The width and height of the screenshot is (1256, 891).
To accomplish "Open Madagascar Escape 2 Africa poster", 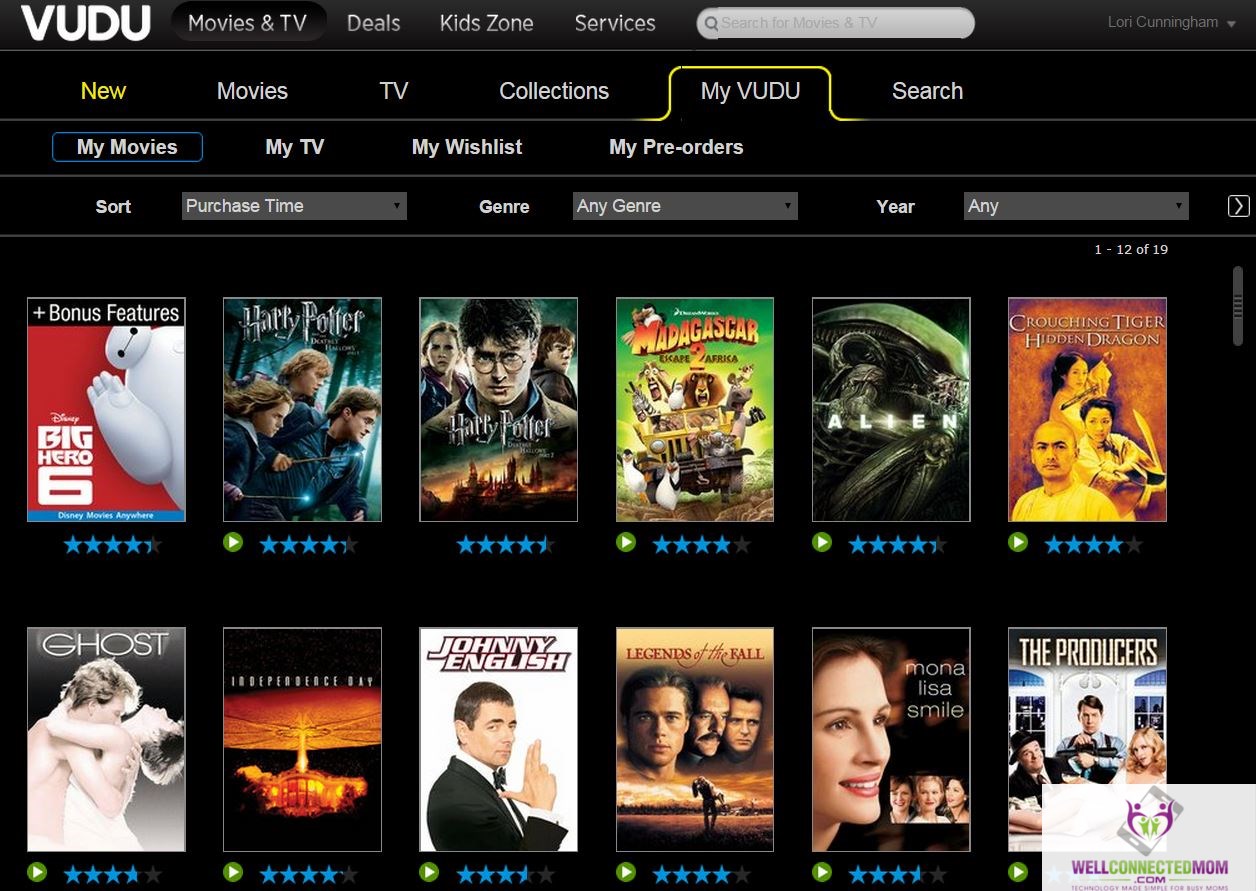I will click(695, 410).
